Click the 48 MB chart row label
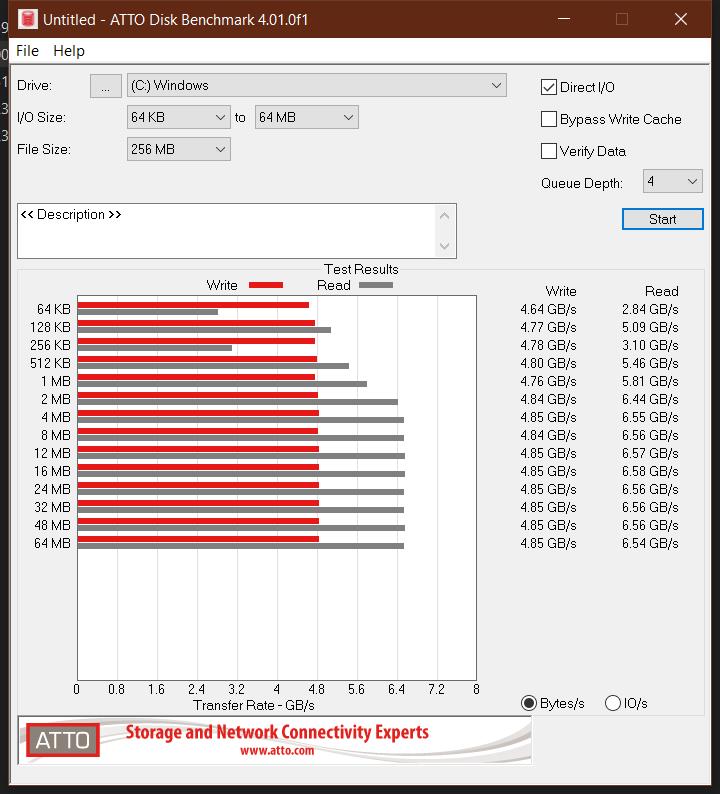Screen dimensions: 720x794 coord(52,525)
